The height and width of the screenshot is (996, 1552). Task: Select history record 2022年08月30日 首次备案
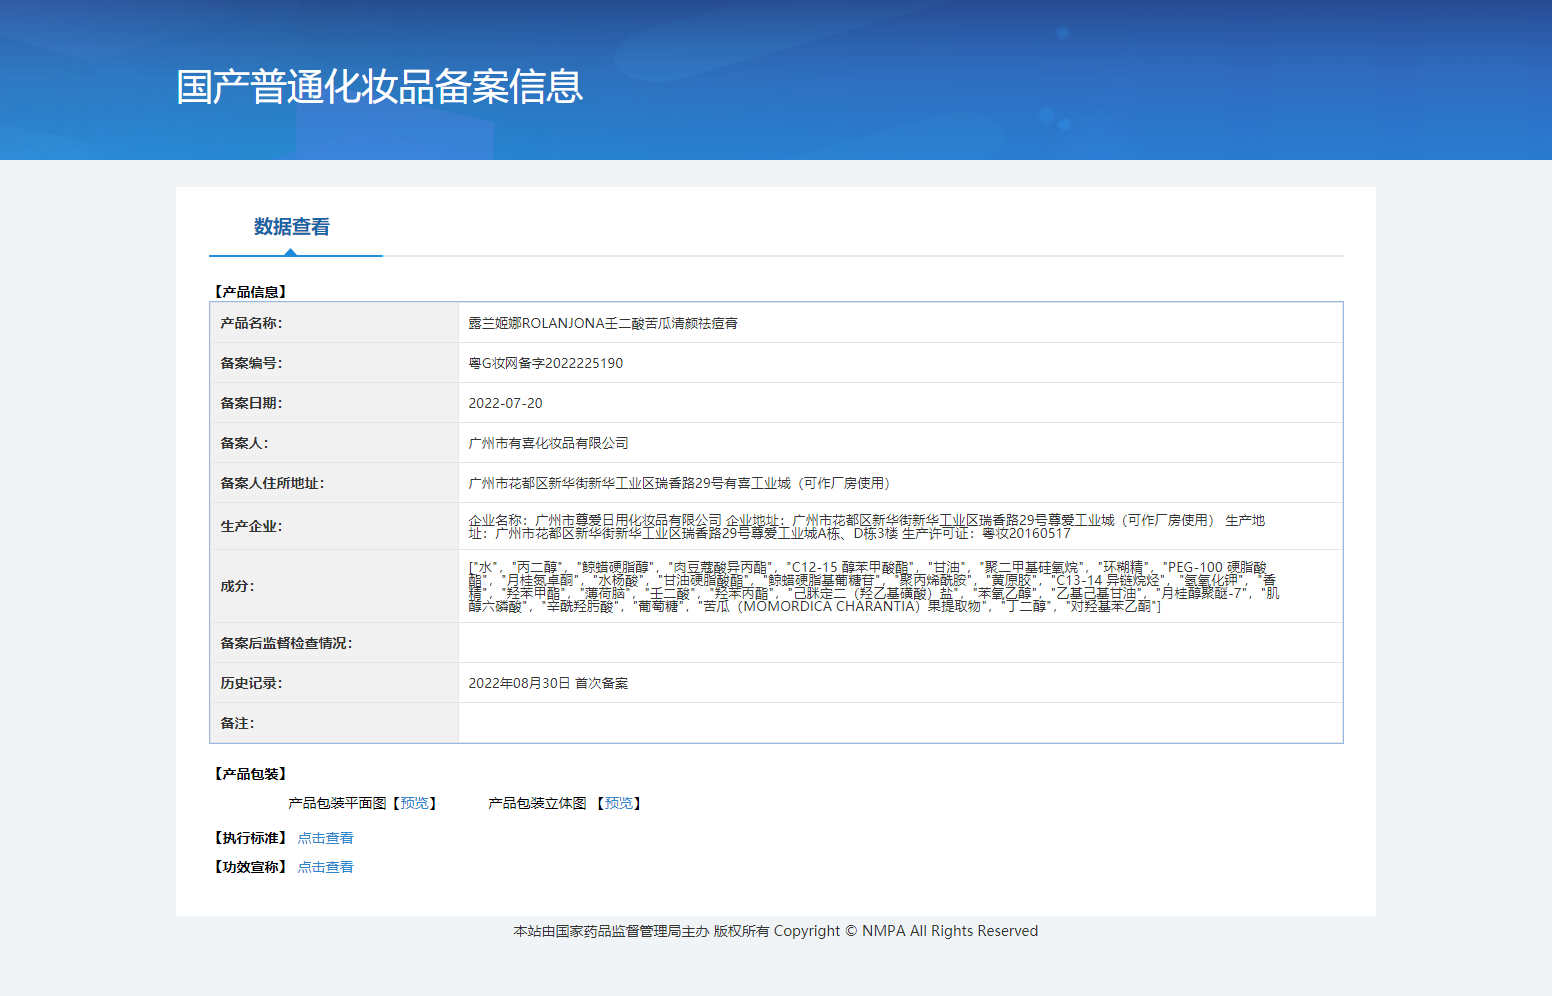pyautogui.click(x=548, y=683)
